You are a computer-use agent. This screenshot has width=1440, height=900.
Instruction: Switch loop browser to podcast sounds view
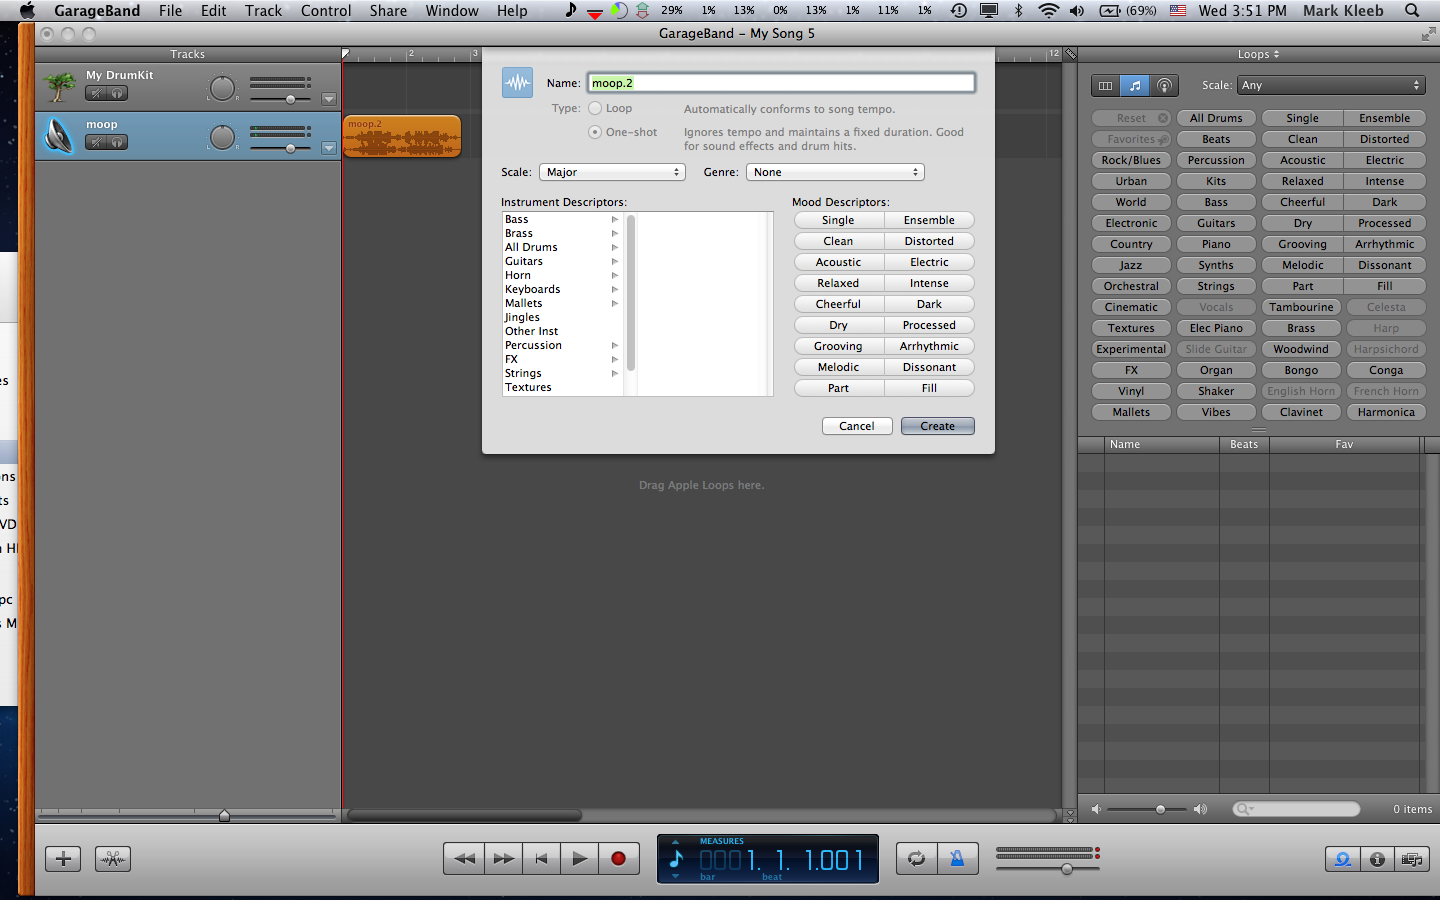pos(1164,85)
